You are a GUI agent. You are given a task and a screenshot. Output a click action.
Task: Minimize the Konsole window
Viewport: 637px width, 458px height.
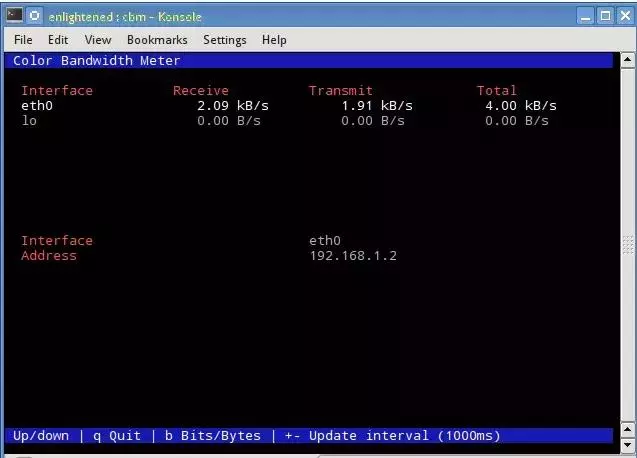tap(585, 16)
